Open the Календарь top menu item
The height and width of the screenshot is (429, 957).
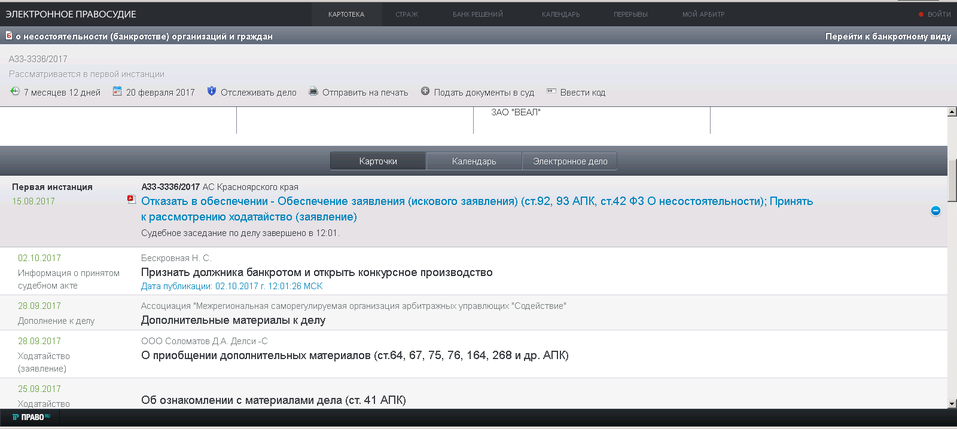pos(561,15)
